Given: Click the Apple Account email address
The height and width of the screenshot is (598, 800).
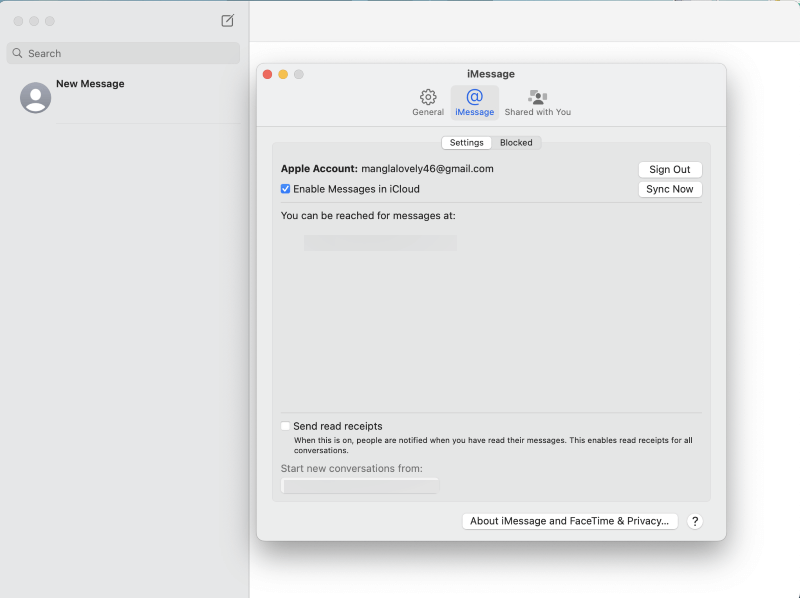Looking at the screenshot, I should [427, 168].
